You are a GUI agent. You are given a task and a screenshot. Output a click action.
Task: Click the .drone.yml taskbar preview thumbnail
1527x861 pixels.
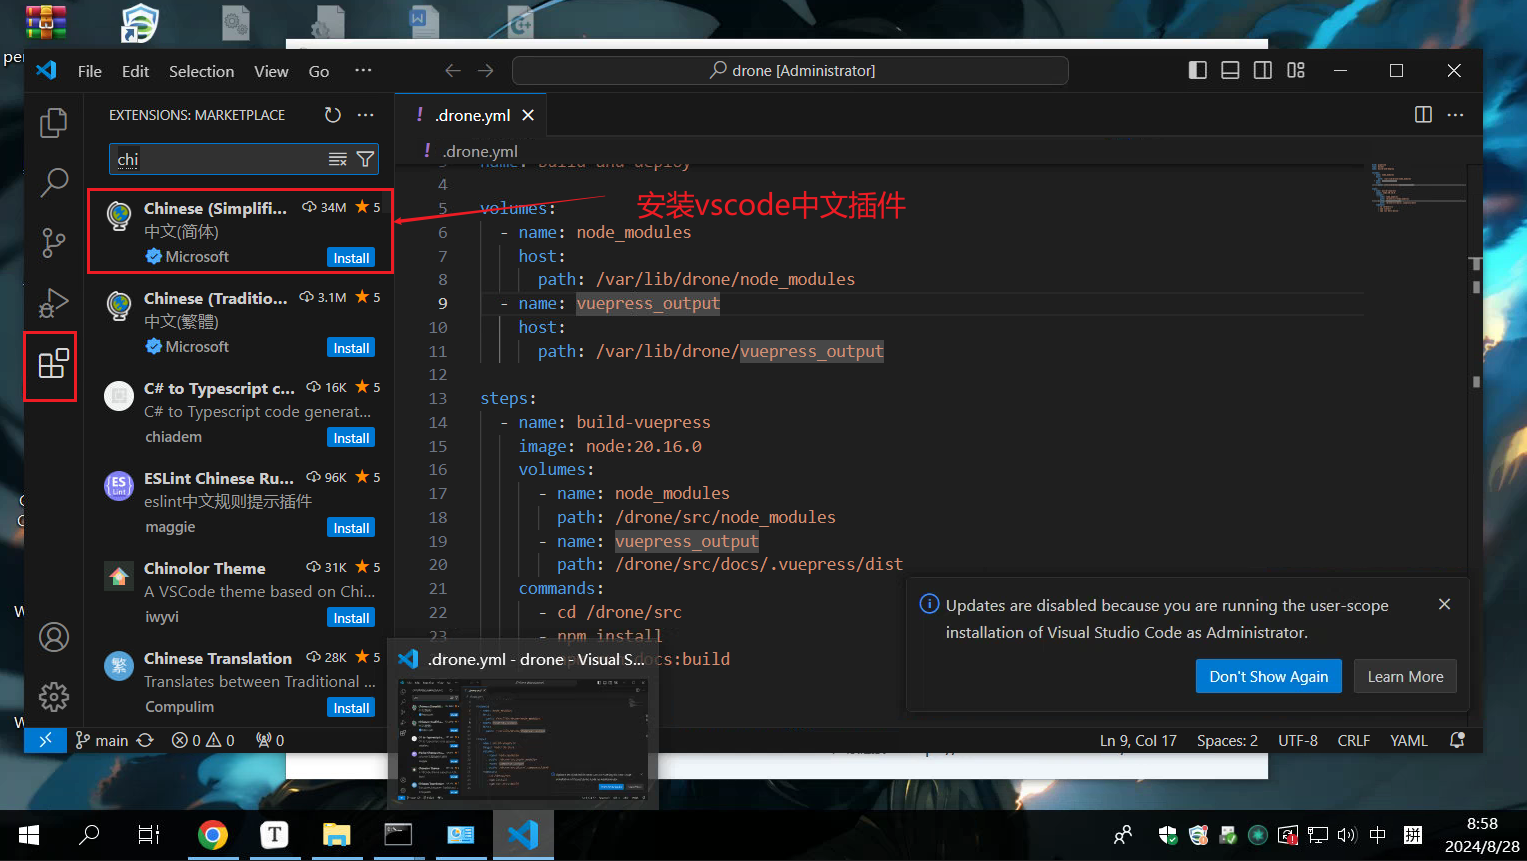click(x=522, y=740)
